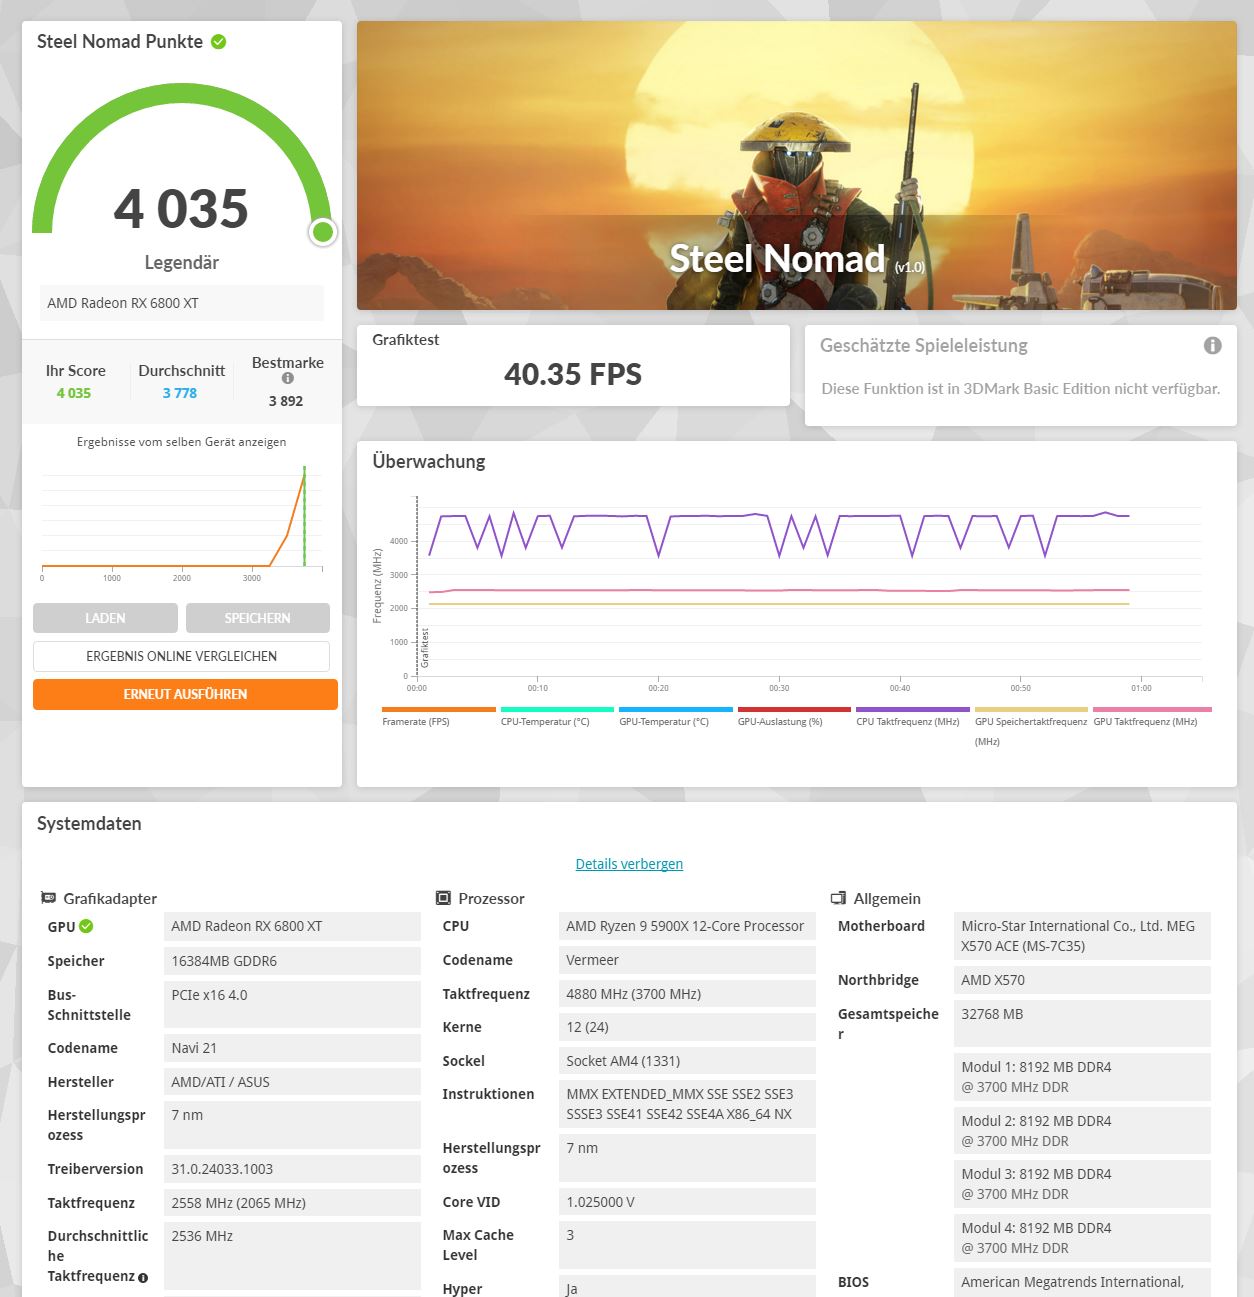Click the AMD/ATI / ASUS Hersteller value

(292, 1082)
